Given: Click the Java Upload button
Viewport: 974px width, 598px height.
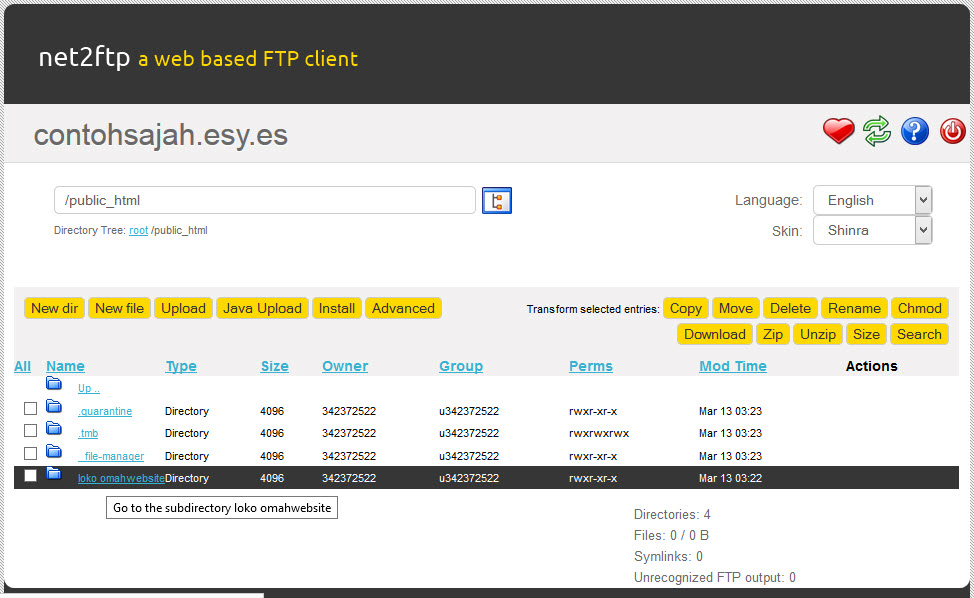Looking at the screenshot, I should (x=262, y=308).
